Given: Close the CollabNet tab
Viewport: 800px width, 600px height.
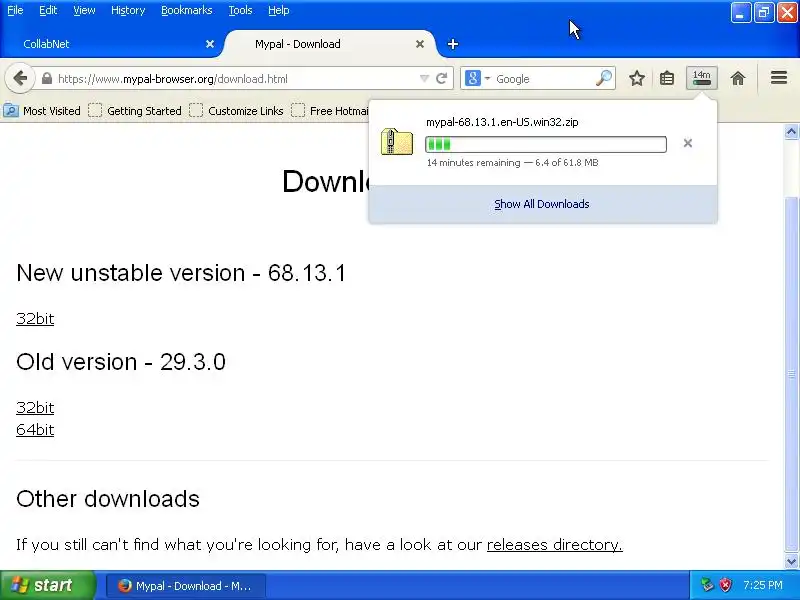Looking at the screenshot, I should tap(210, 44).
